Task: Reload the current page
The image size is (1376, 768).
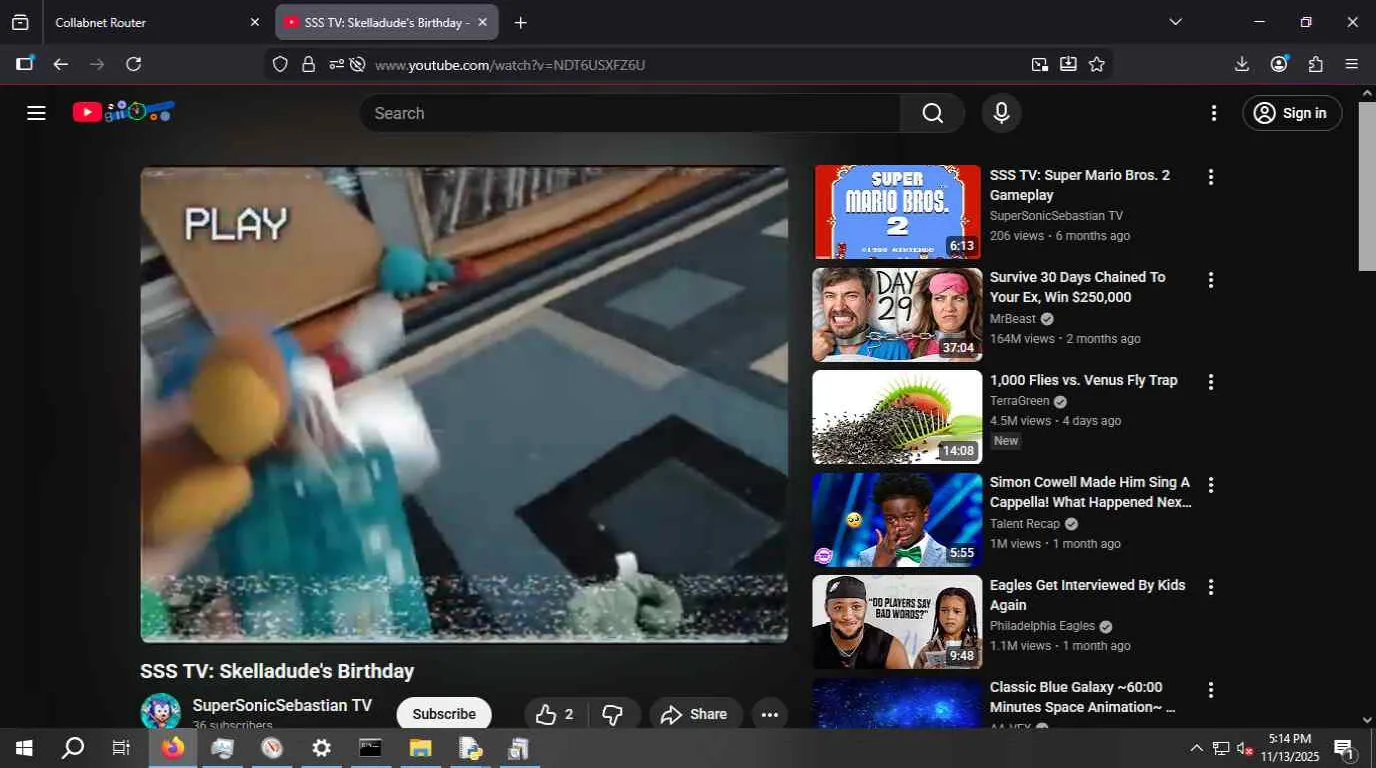Action: coord(133,64)
